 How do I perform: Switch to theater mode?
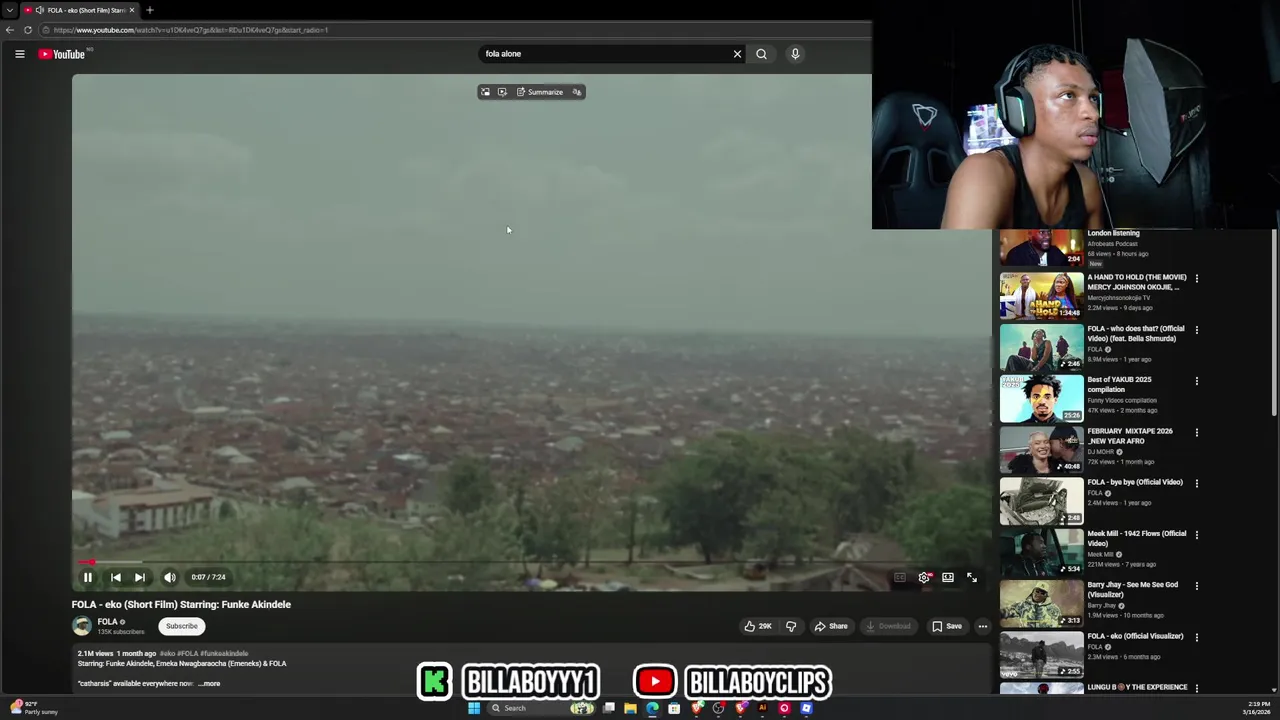tap(948, 577)
